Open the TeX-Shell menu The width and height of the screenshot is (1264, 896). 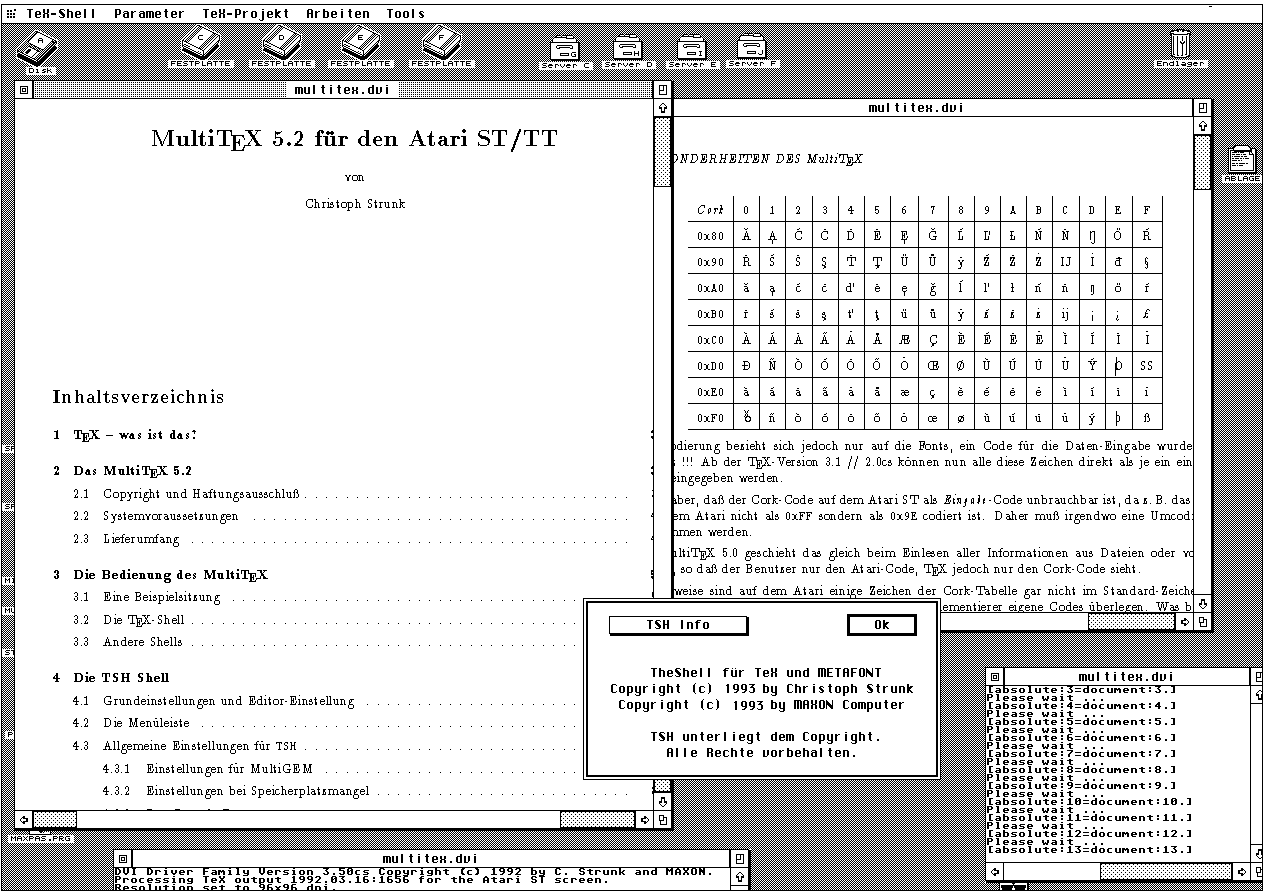[61, 14]
